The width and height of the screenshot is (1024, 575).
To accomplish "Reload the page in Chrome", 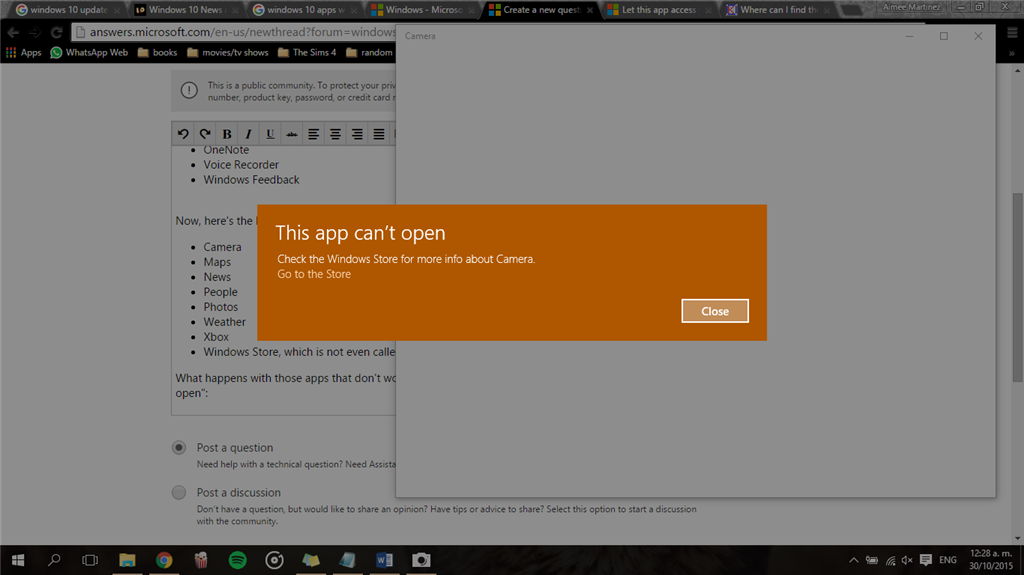I will coord(57,32).
